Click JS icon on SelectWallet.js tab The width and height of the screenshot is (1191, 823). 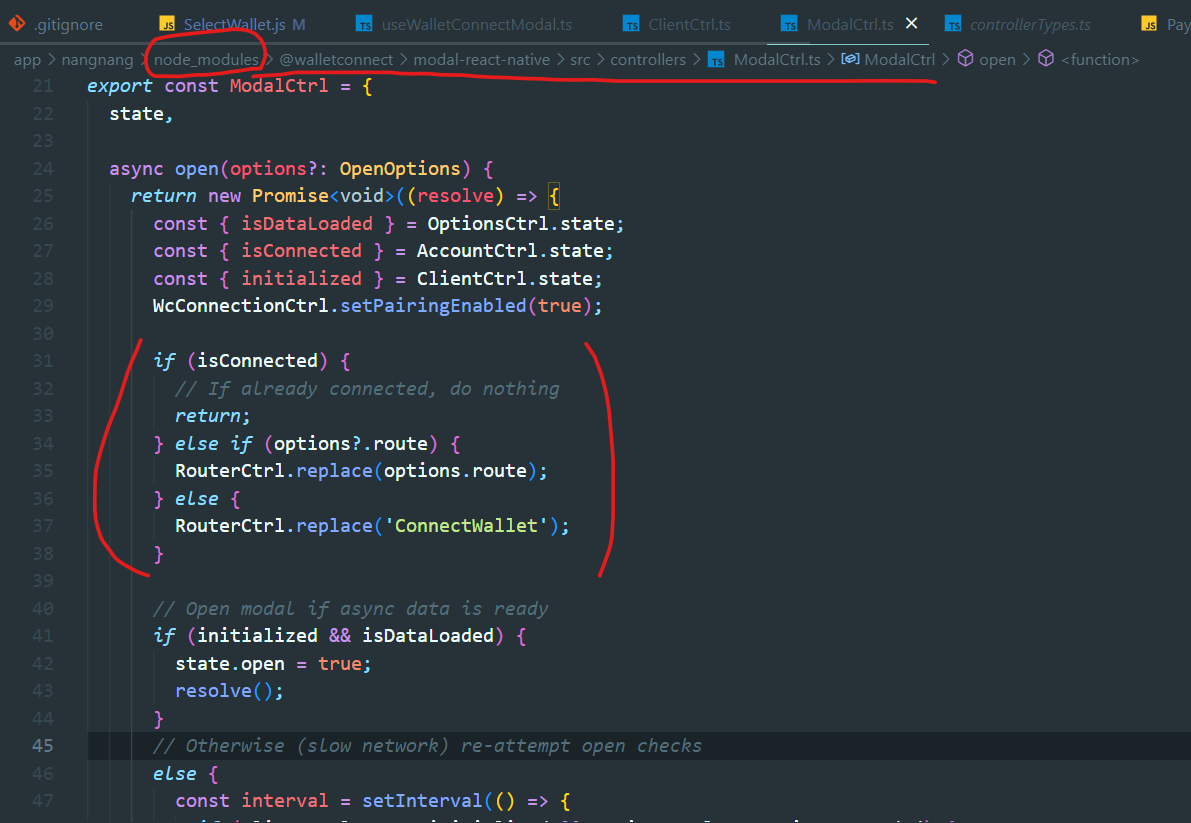167,24
